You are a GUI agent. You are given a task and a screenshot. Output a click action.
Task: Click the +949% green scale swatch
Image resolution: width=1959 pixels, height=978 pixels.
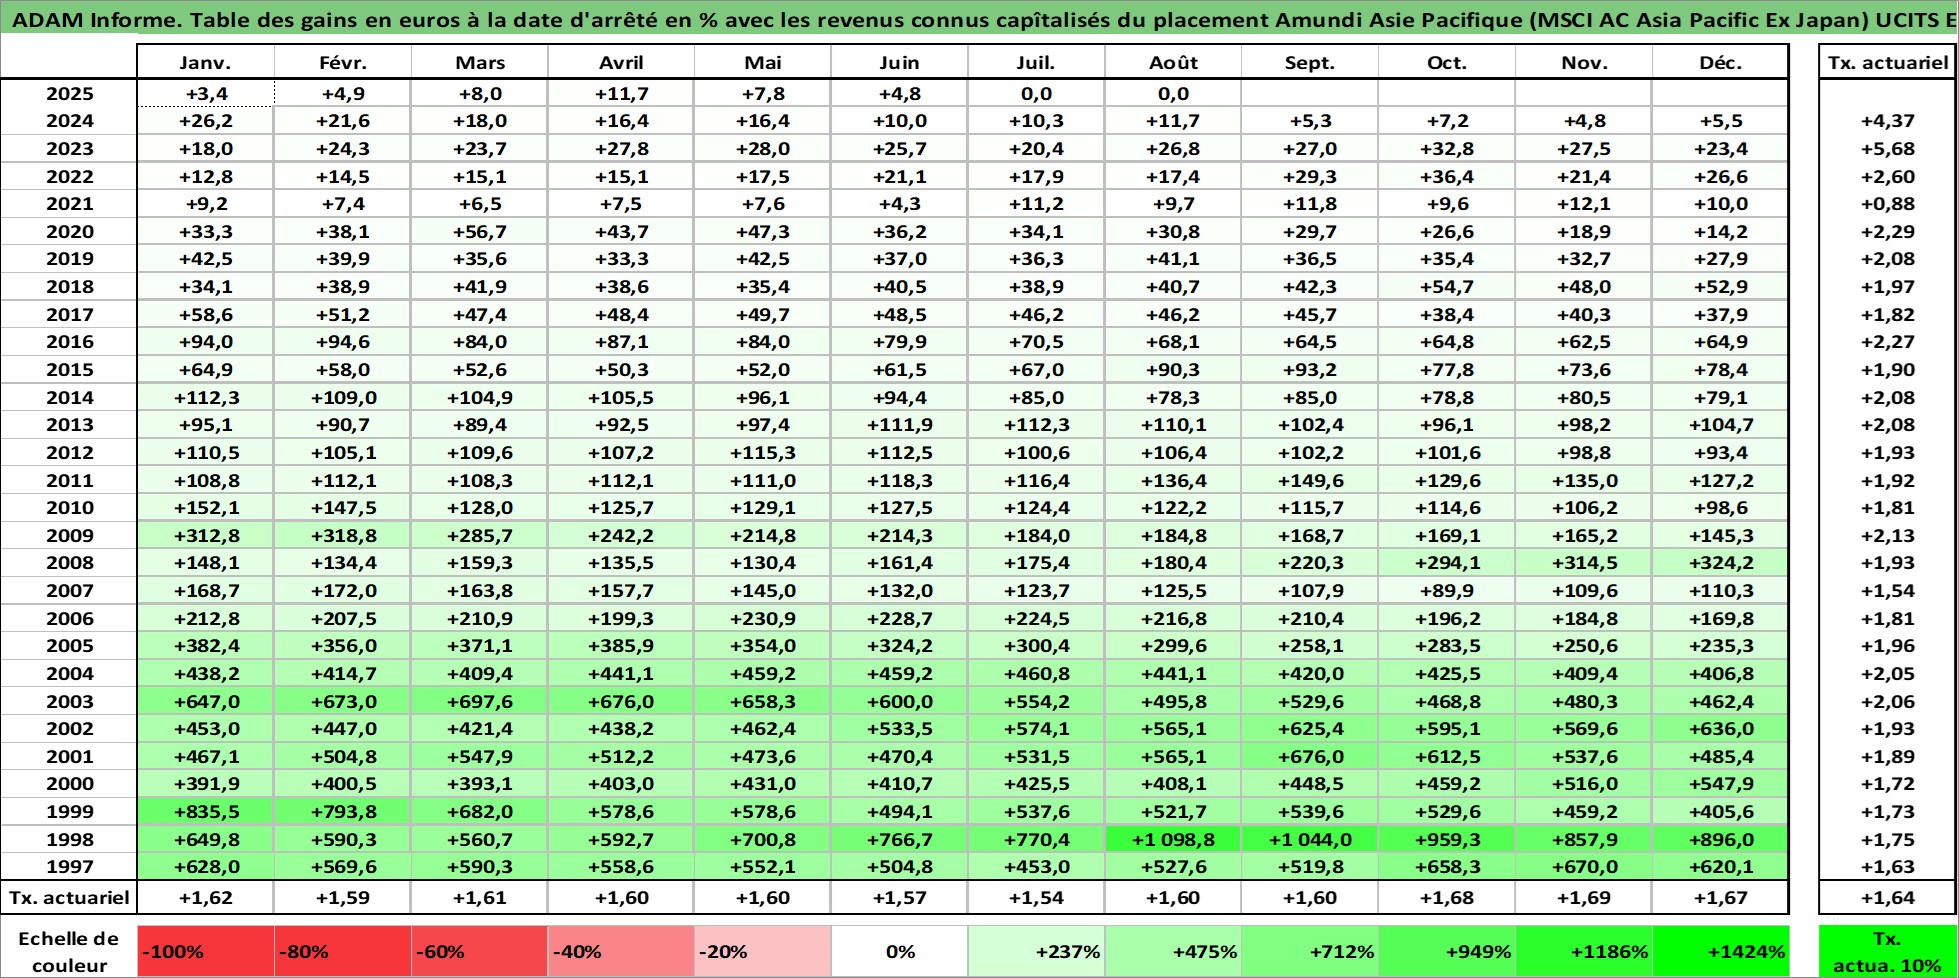1447,952
